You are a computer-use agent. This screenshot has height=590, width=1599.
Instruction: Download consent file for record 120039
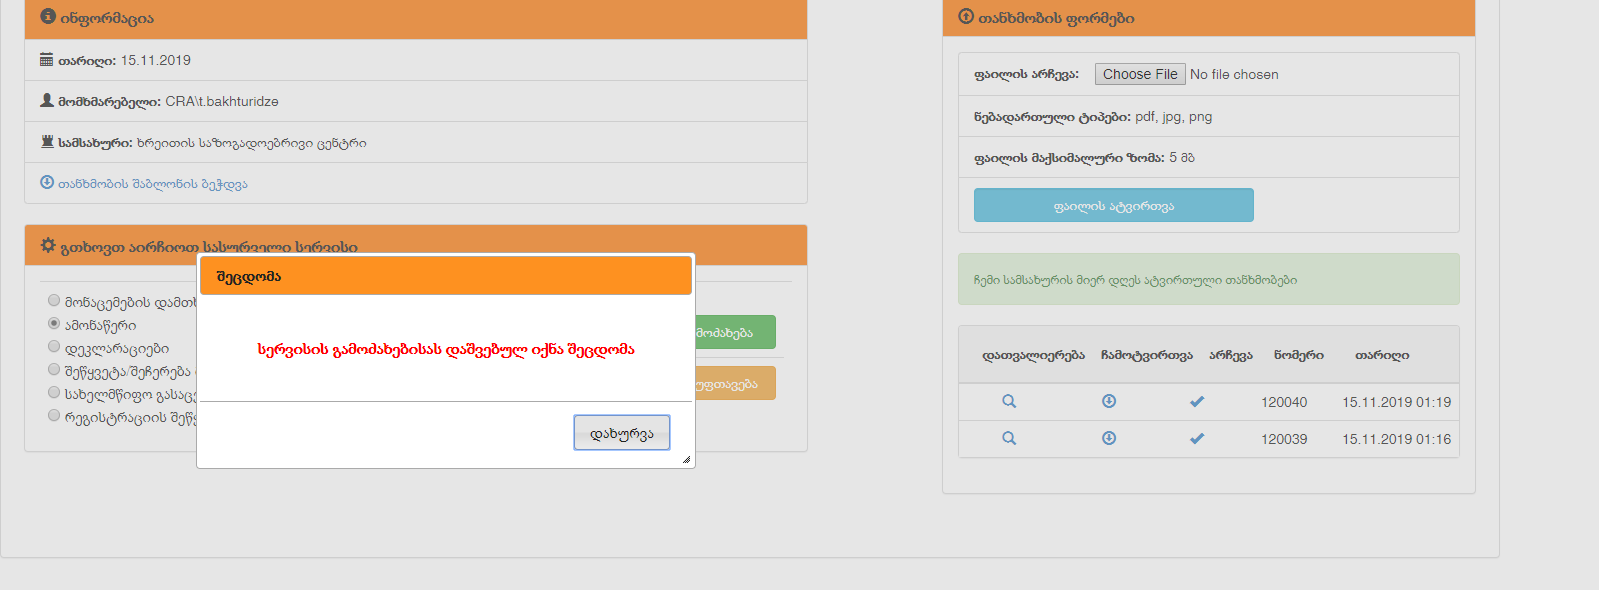(x=1109, y=438)
